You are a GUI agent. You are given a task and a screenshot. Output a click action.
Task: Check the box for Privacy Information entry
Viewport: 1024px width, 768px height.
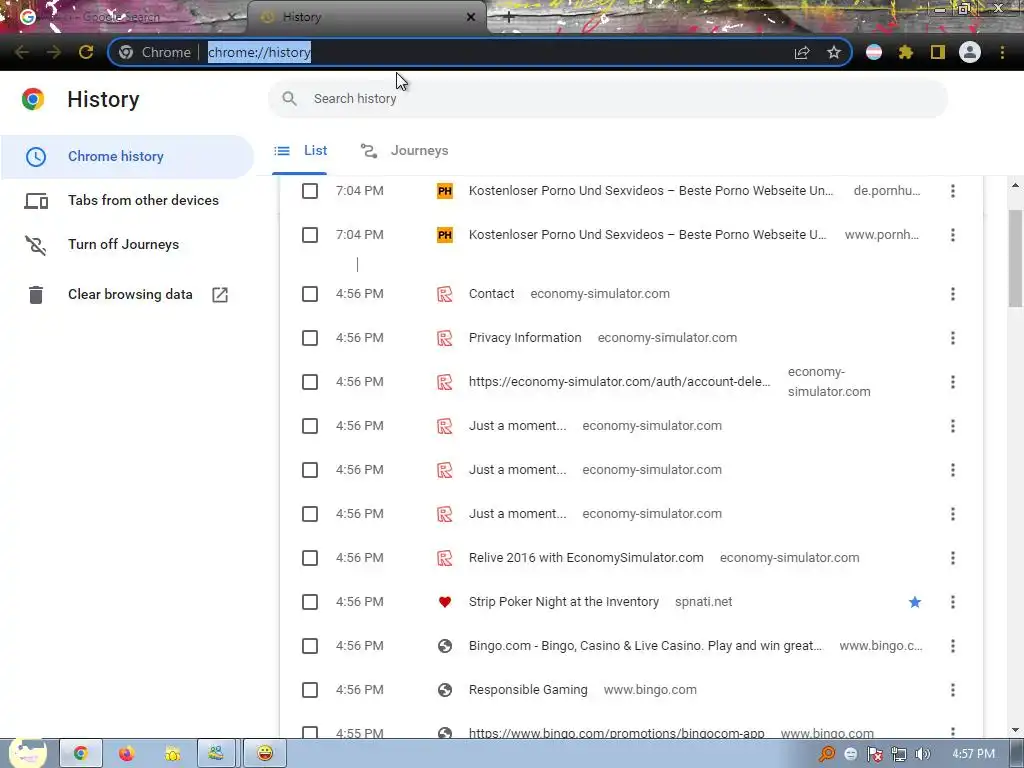(310, 338)
